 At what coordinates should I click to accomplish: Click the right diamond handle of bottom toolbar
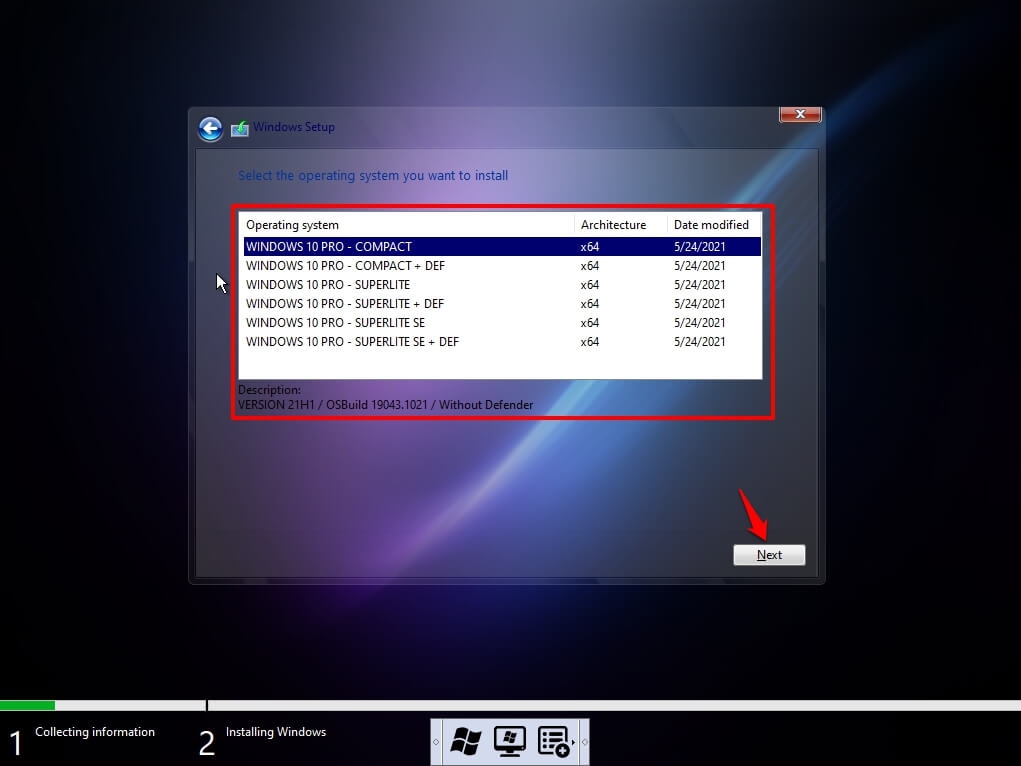(x=584, y=742)
